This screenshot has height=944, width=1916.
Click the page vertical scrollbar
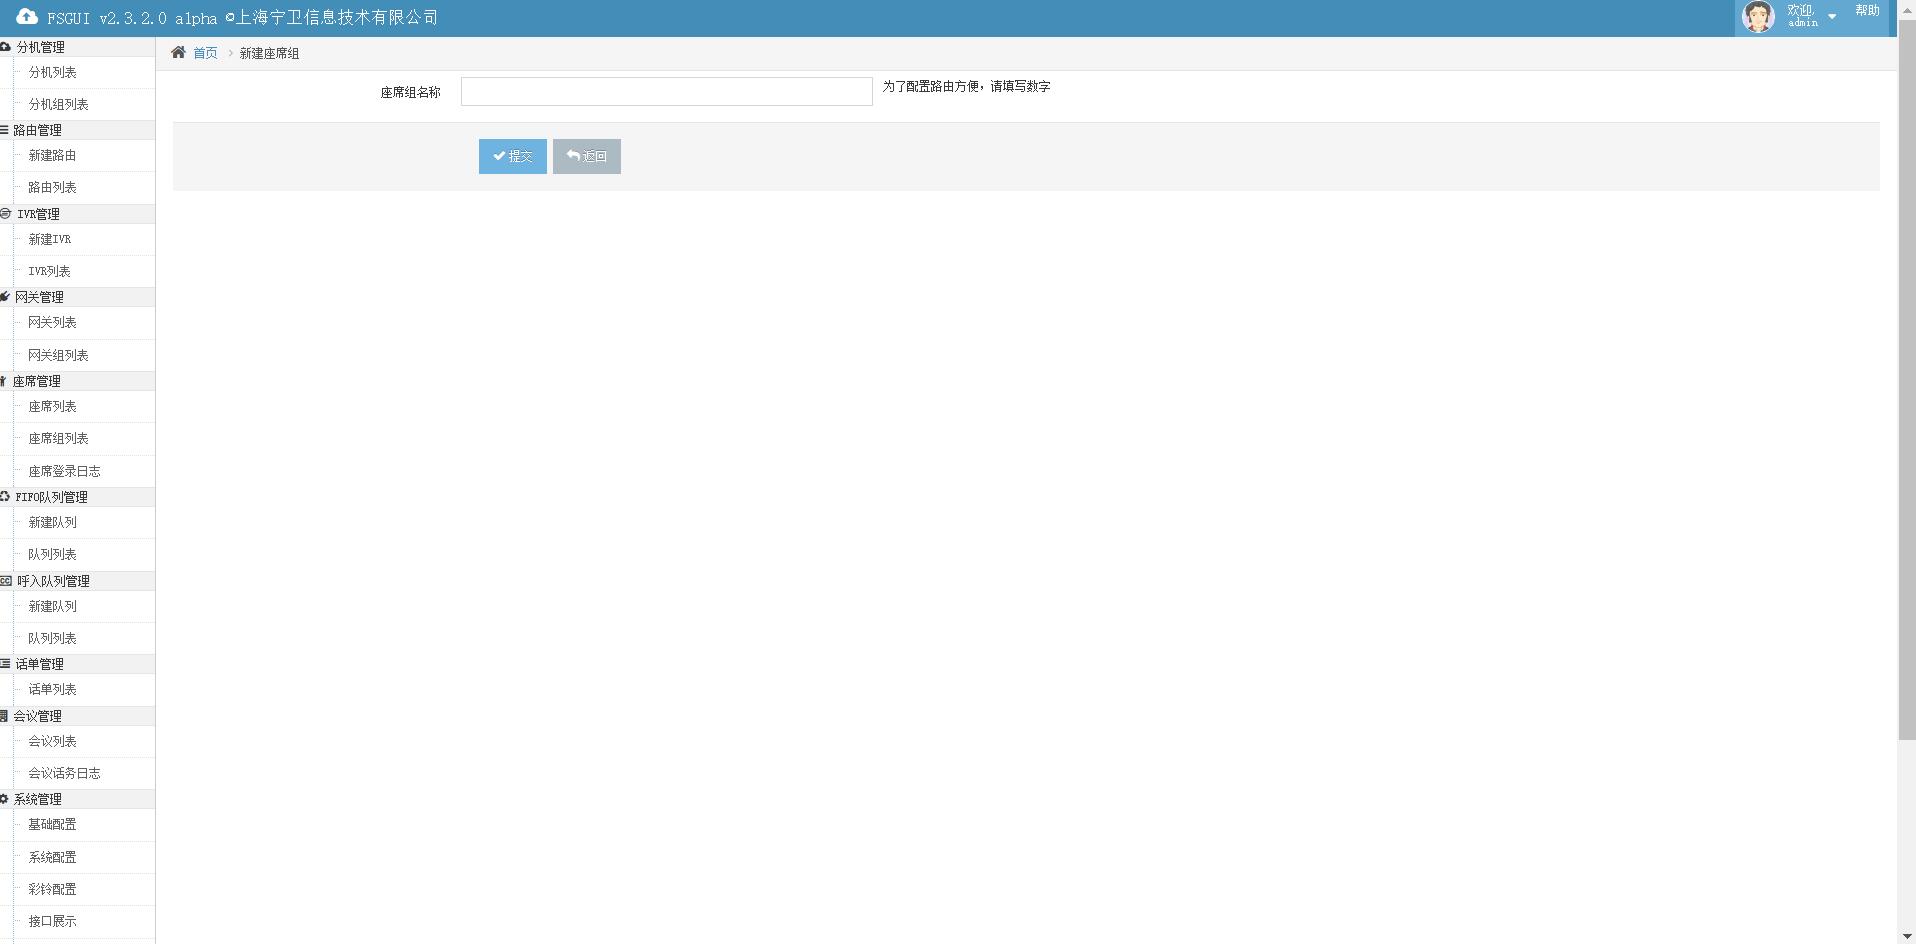point(1906,400)
